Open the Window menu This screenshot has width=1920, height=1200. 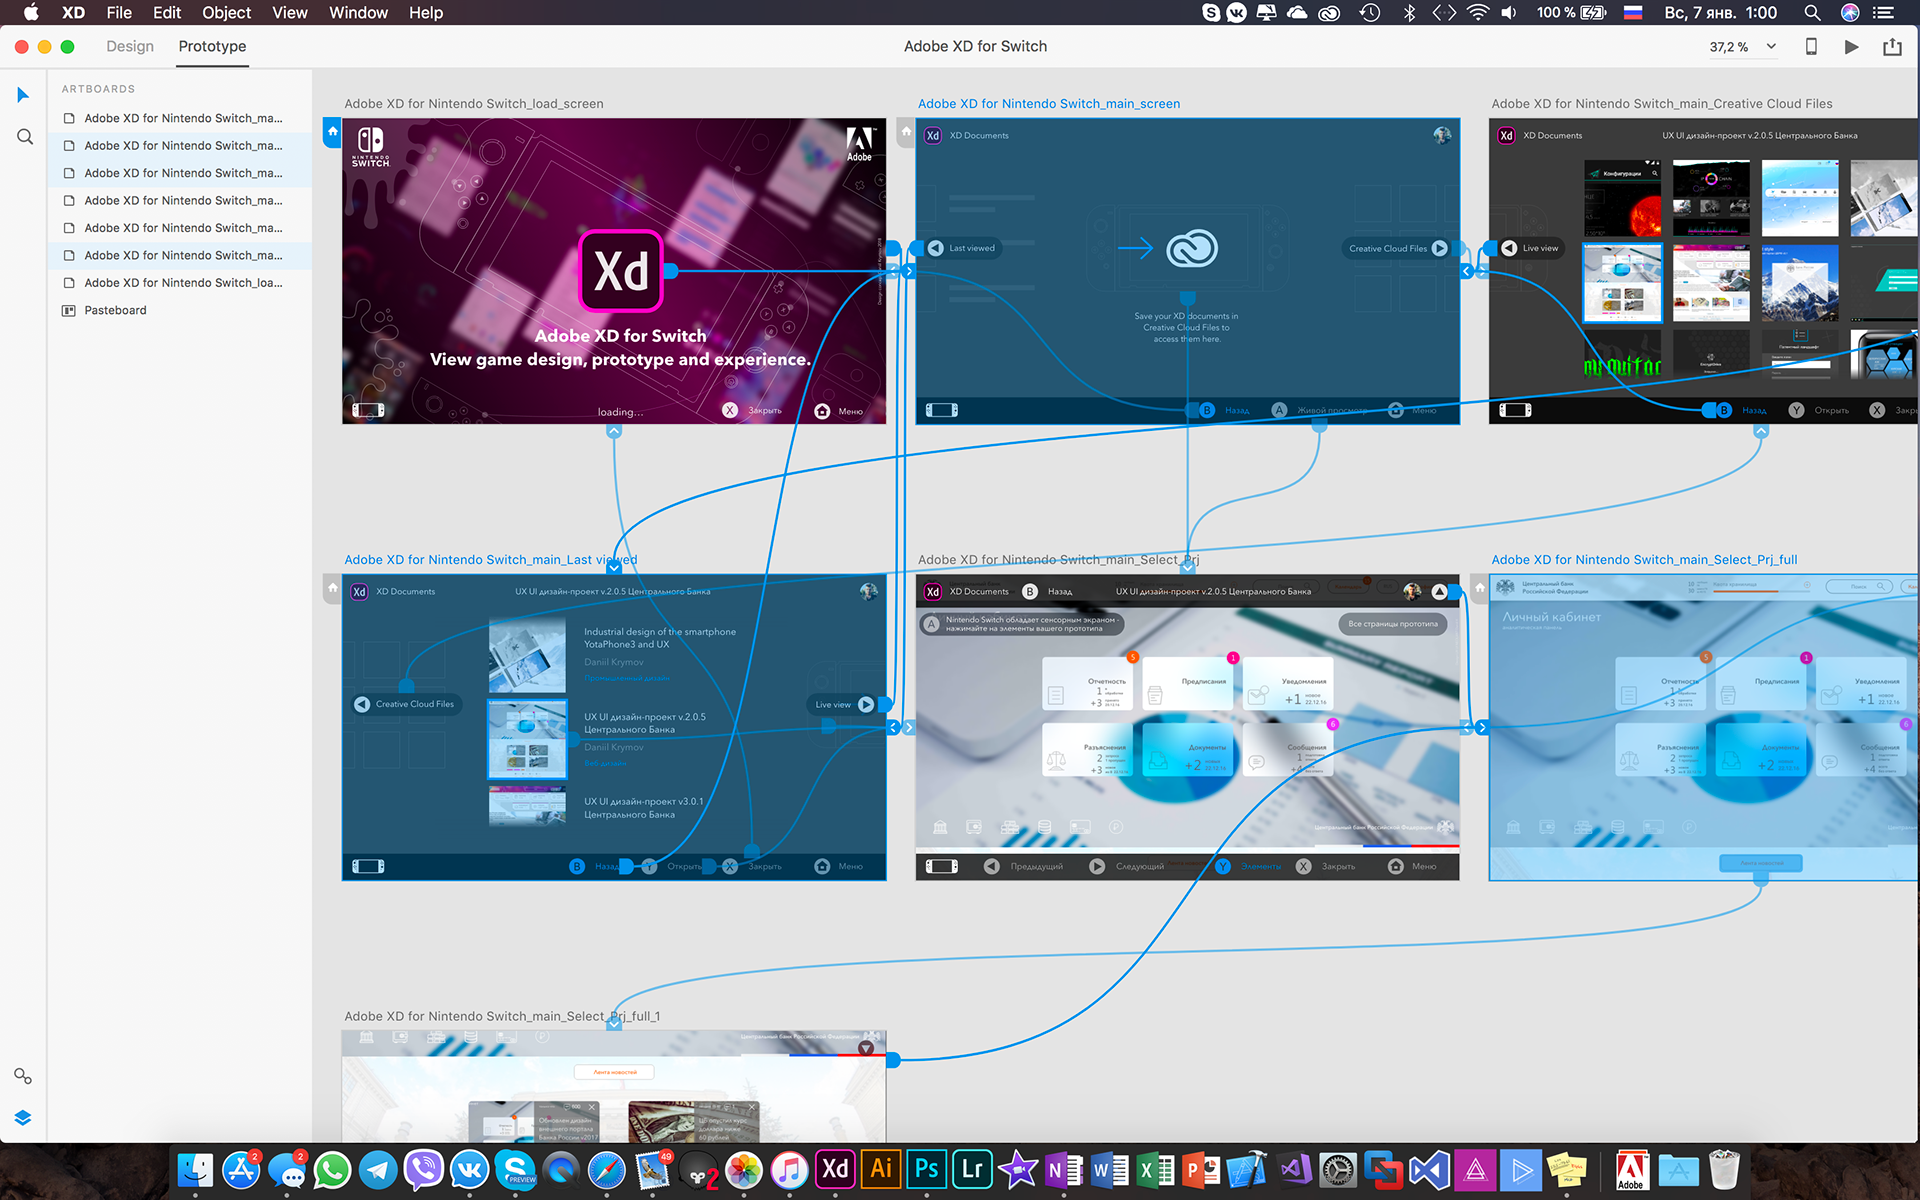click(358, 13)
